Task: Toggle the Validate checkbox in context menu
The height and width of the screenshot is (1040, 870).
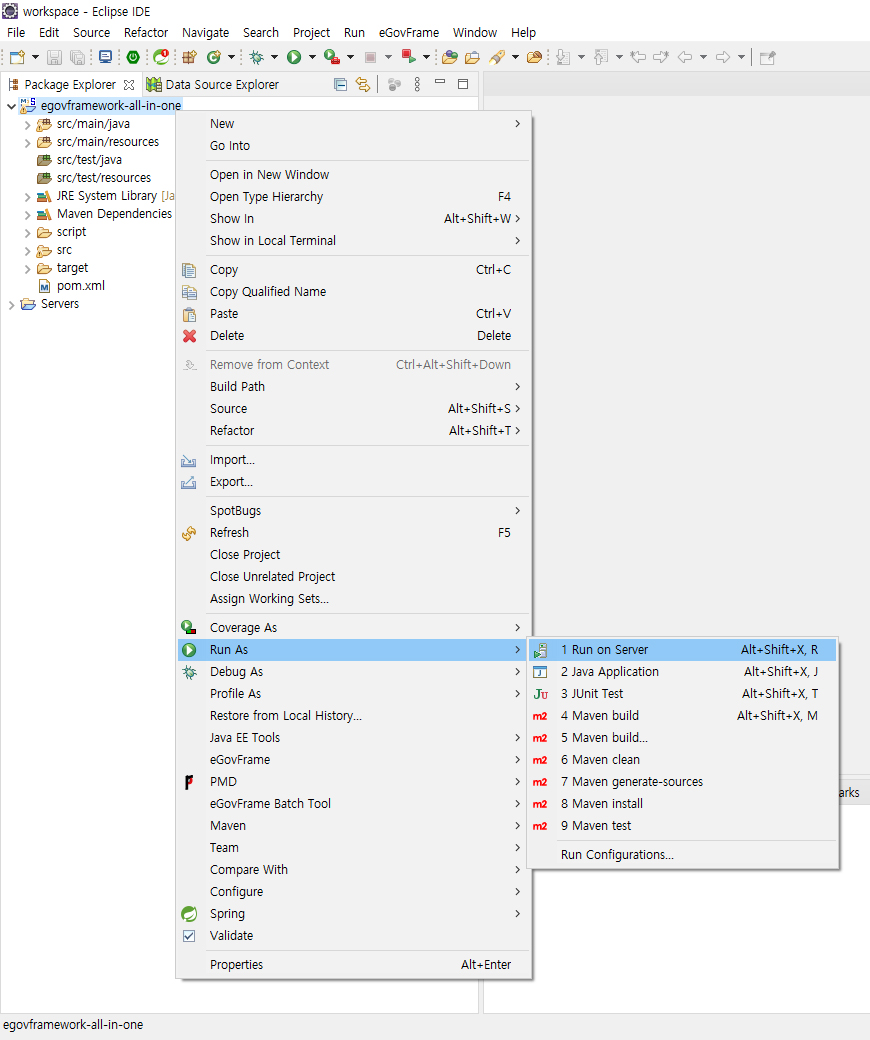Action: pyautogui.click(x=189, y=936)
